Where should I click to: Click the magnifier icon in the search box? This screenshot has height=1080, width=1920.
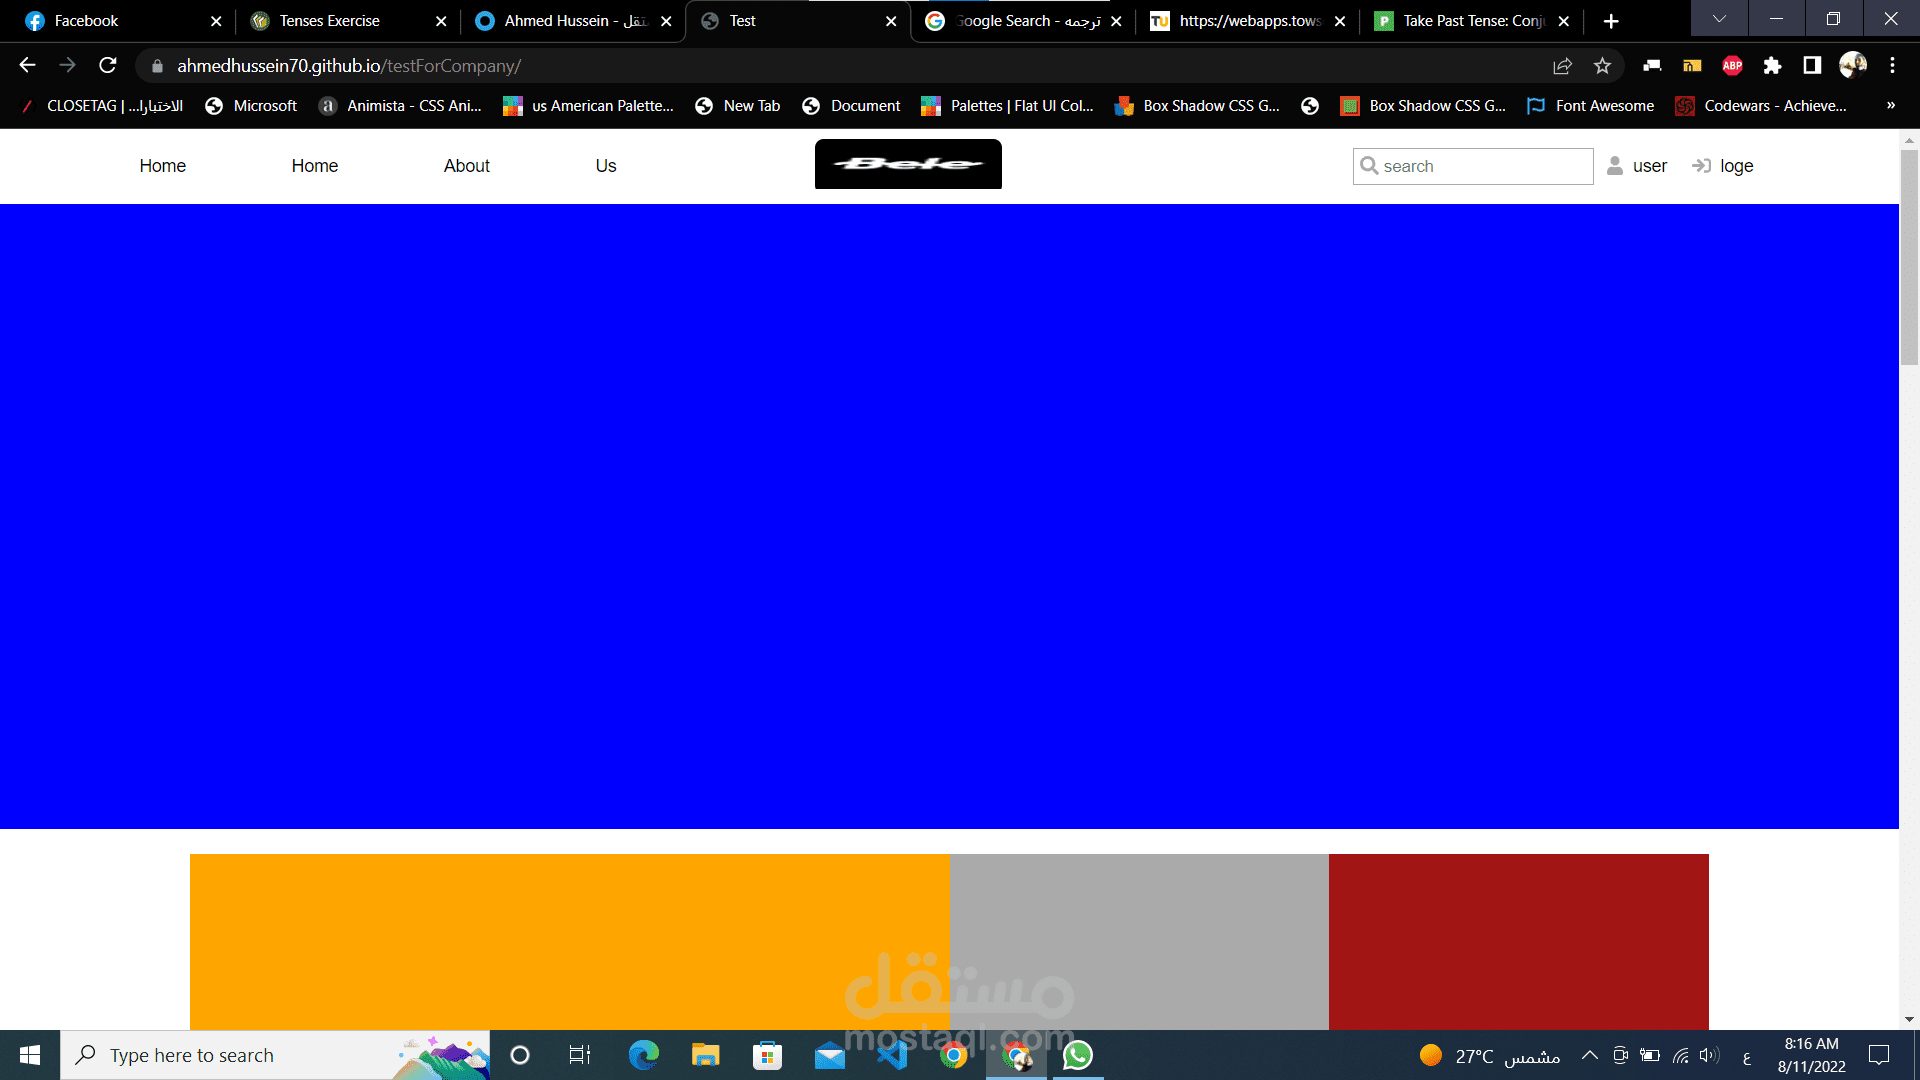1369,166
